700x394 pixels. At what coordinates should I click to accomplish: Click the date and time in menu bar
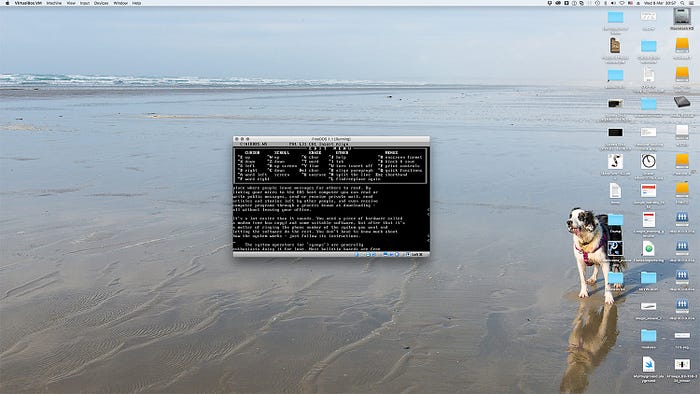click(x=660, y=3)
